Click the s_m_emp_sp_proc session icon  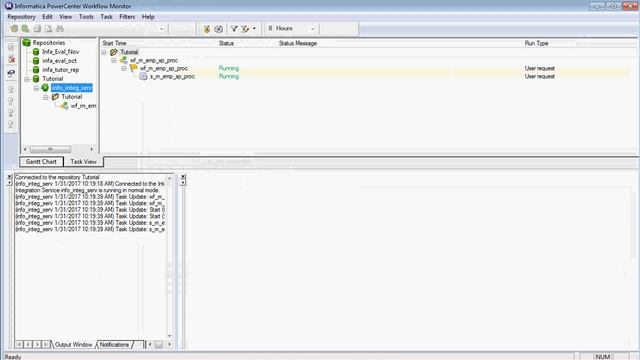143,76
